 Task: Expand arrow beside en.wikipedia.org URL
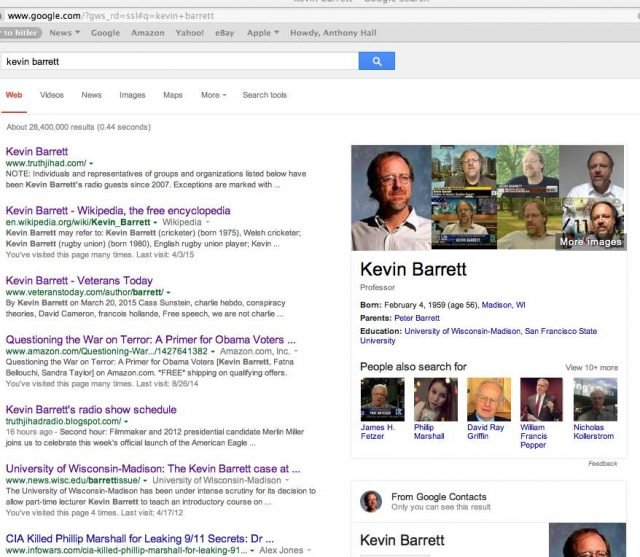click(x=155, y=222)
